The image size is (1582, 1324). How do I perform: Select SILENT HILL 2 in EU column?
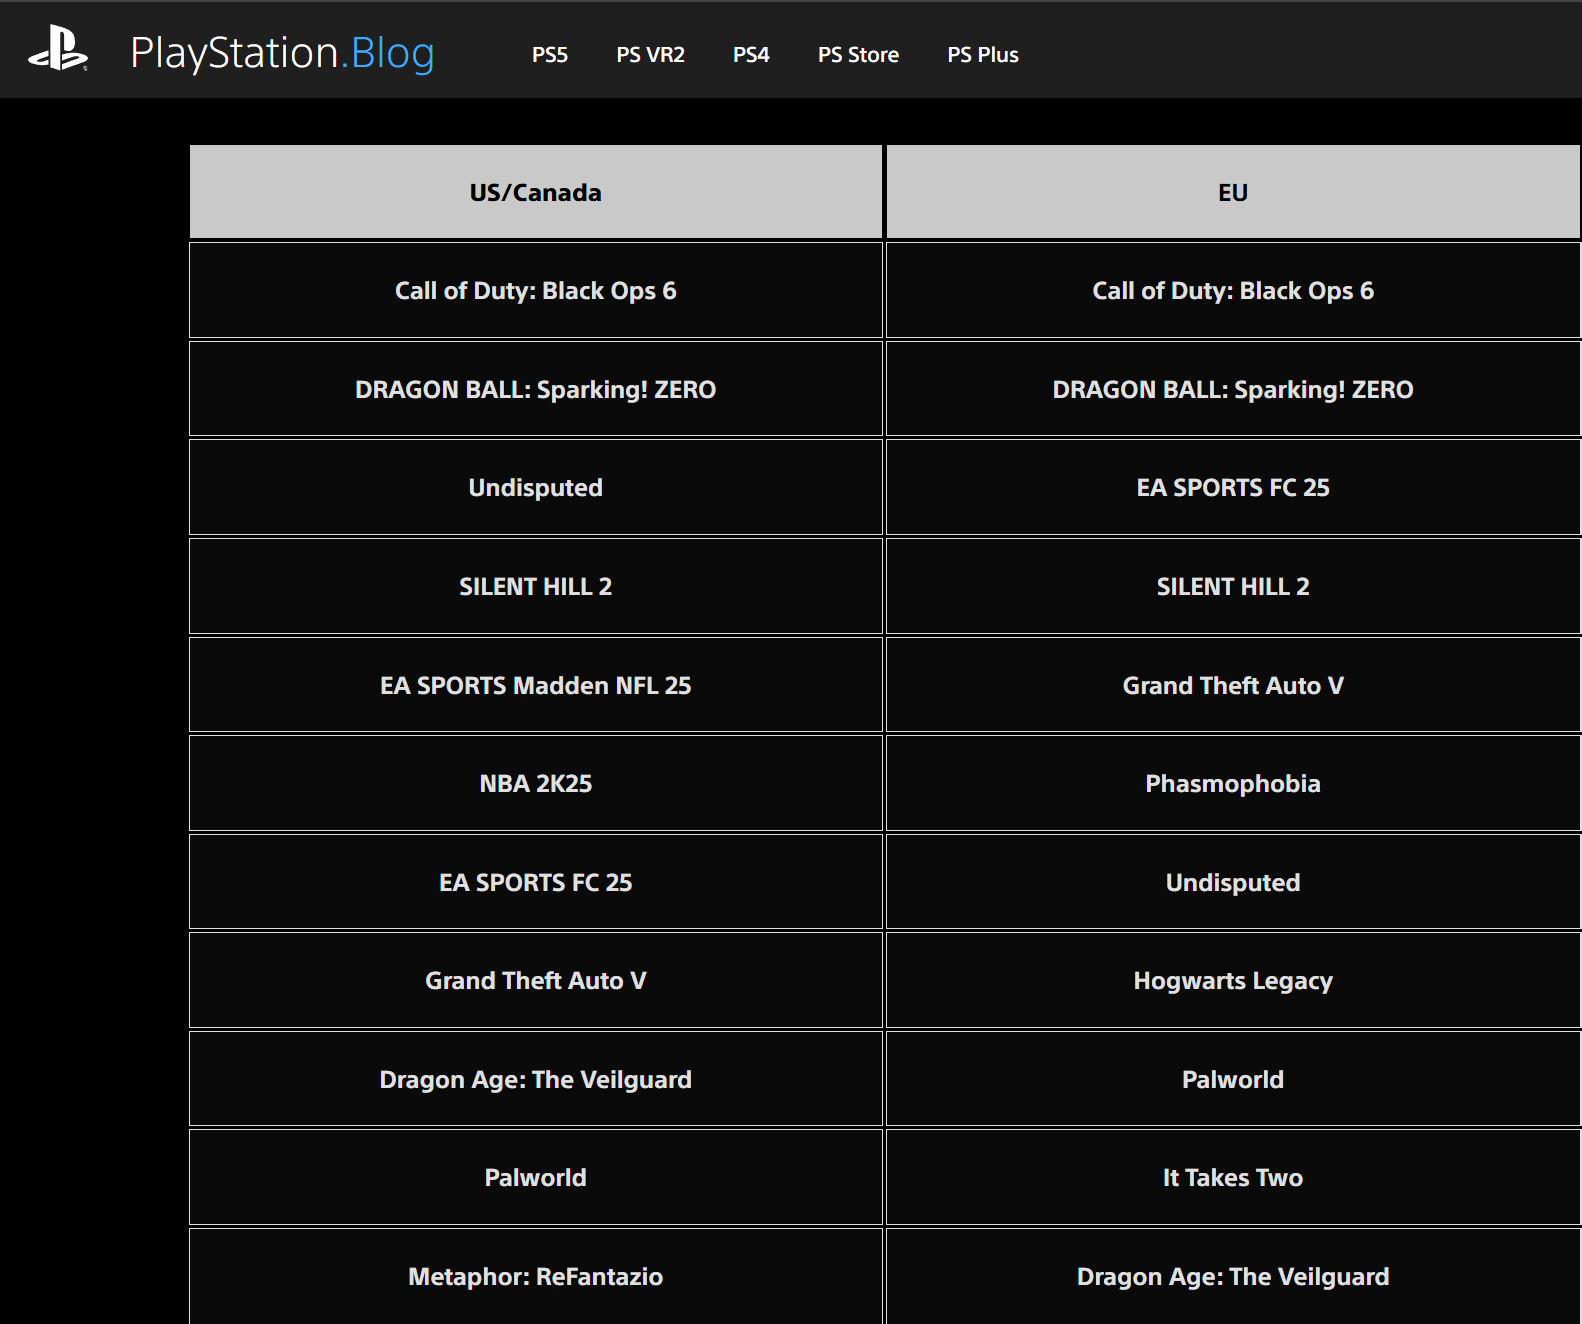pos(1233,586)
